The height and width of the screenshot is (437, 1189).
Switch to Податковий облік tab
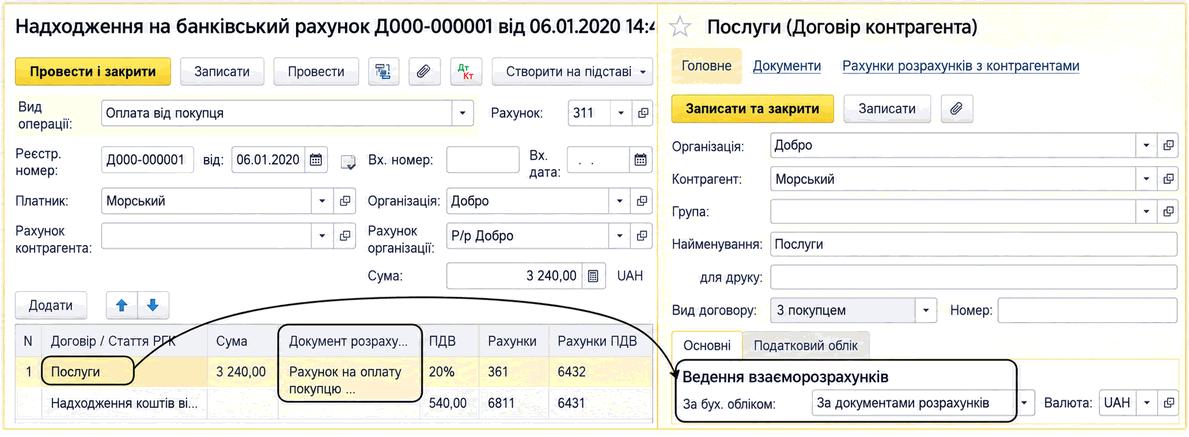point(805,346)
